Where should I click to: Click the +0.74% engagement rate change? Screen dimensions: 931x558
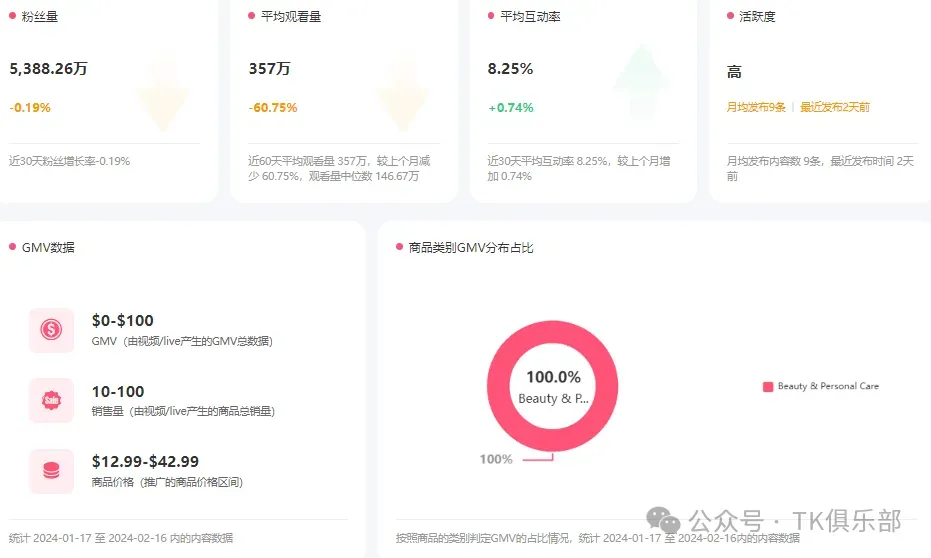[511, 107]
